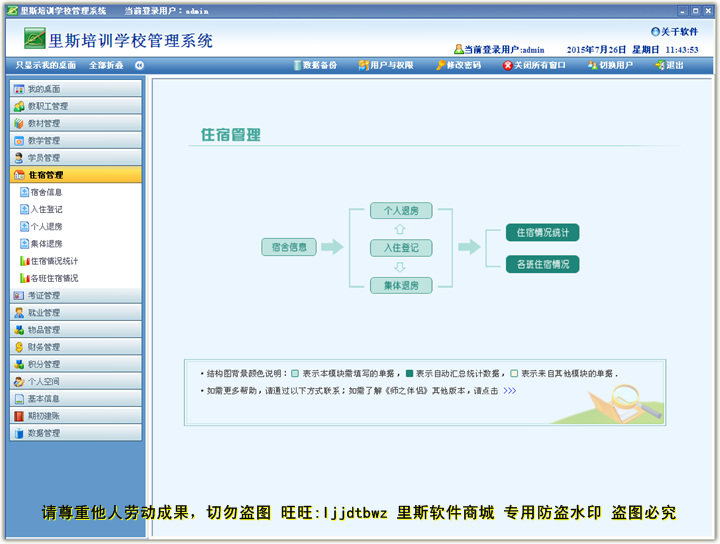Click 退出 toolbar item

(x=669, y=65)
